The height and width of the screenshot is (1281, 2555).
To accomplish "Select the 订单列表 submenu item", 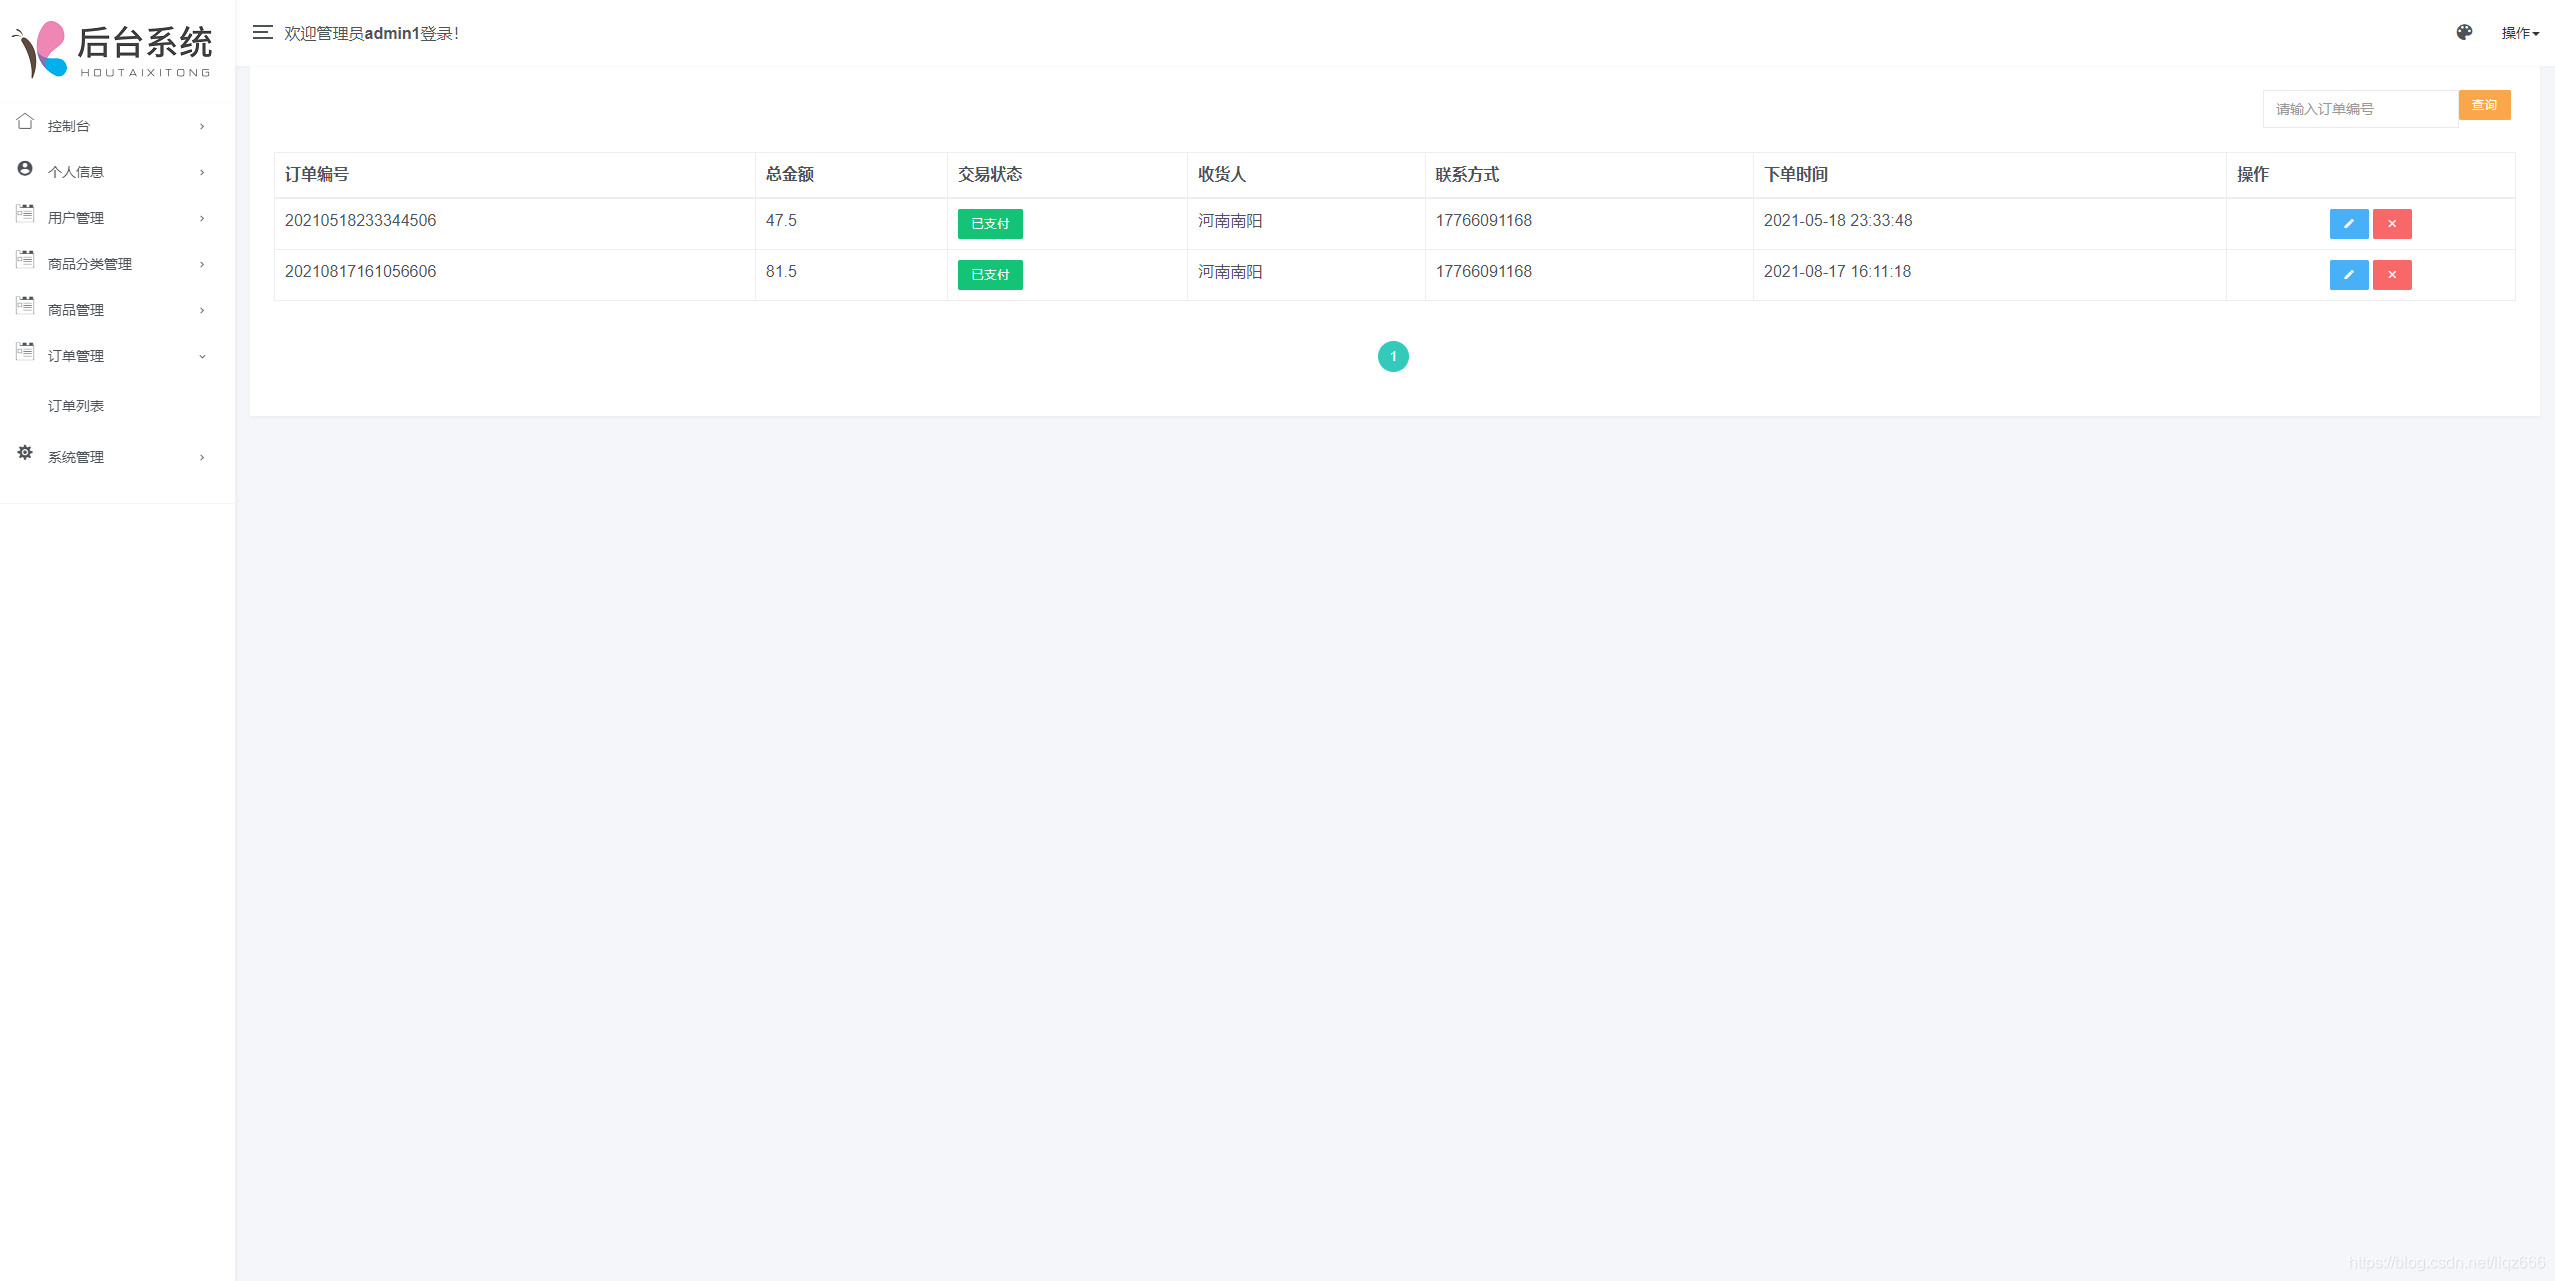I will (x=76, y=406).
